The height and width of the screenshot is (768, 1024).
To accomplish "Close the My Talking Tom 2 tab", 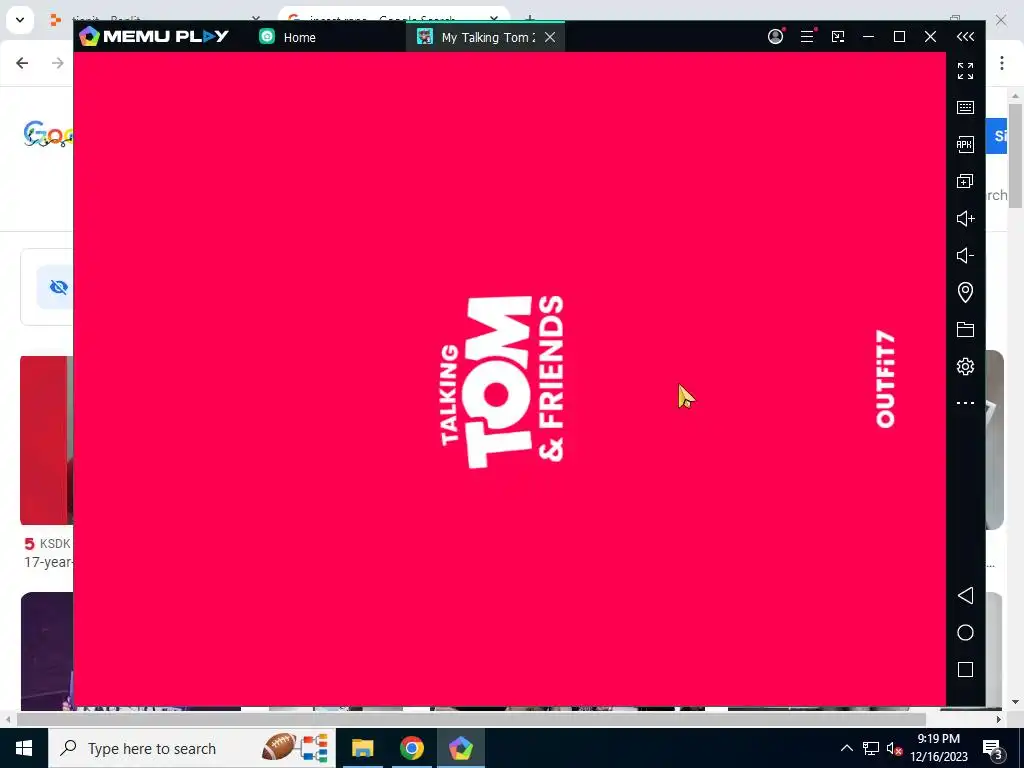I will 550,37.
